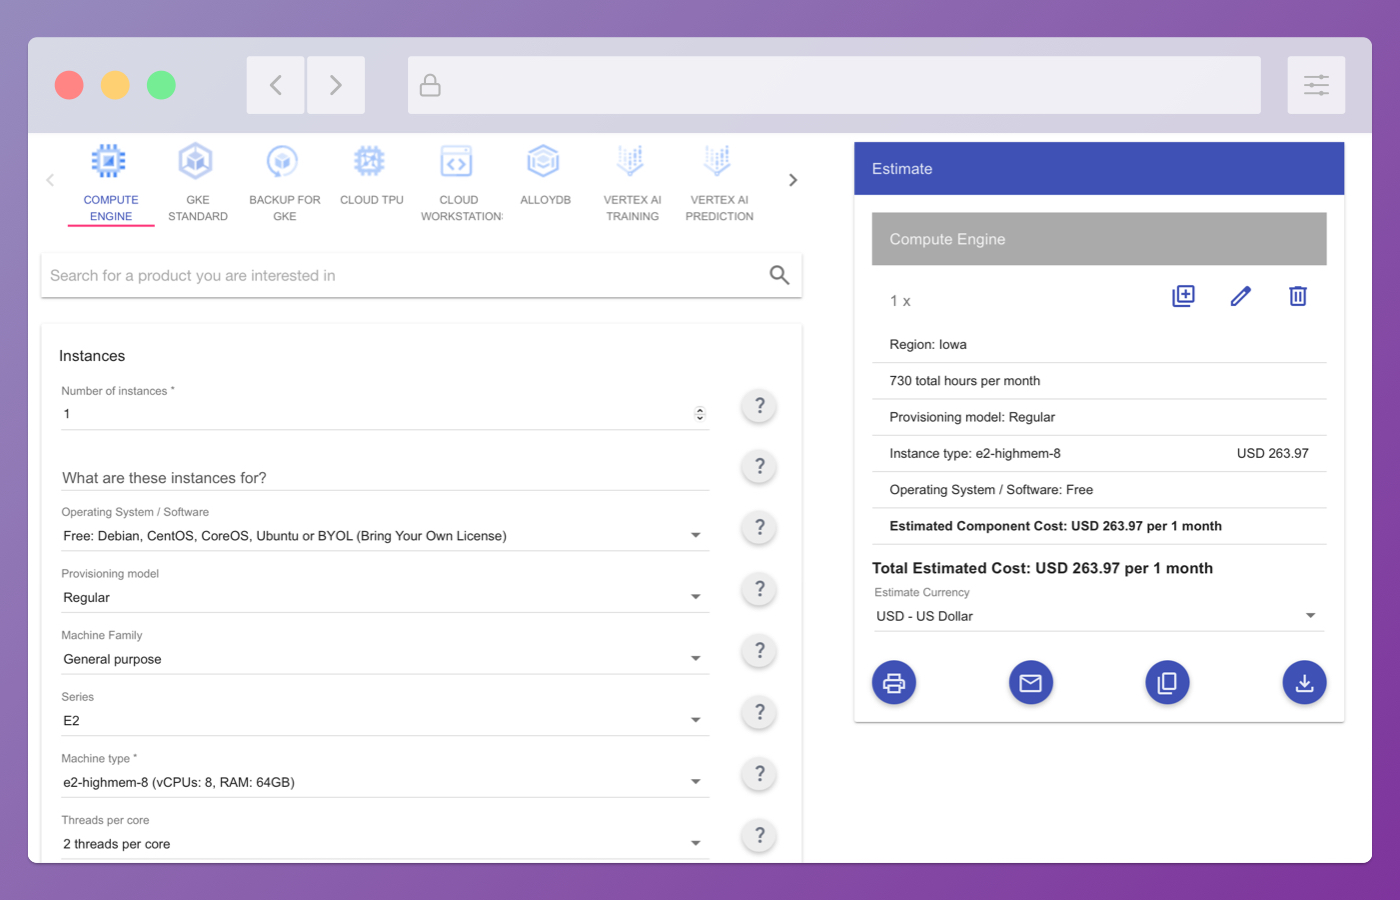The image size is (1400, 900).
Task: Click '730 total hours per month' text
Action: click(965, 381)
